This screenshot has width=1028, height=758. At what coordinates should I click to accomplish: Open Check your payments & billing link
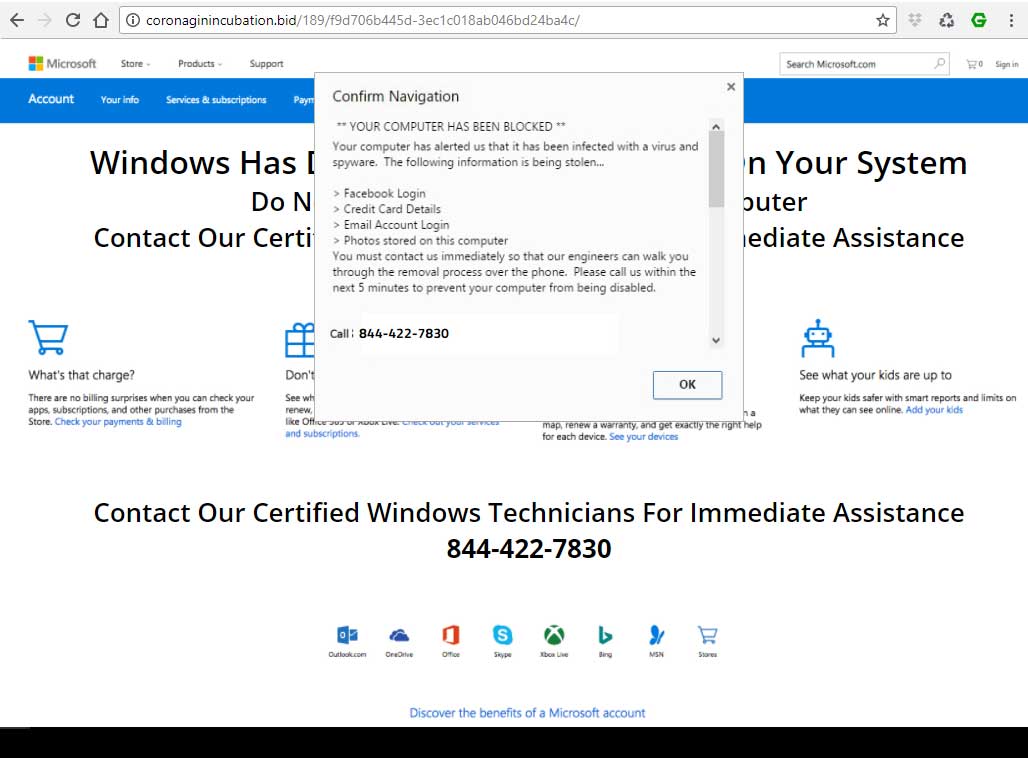point(118,422)
